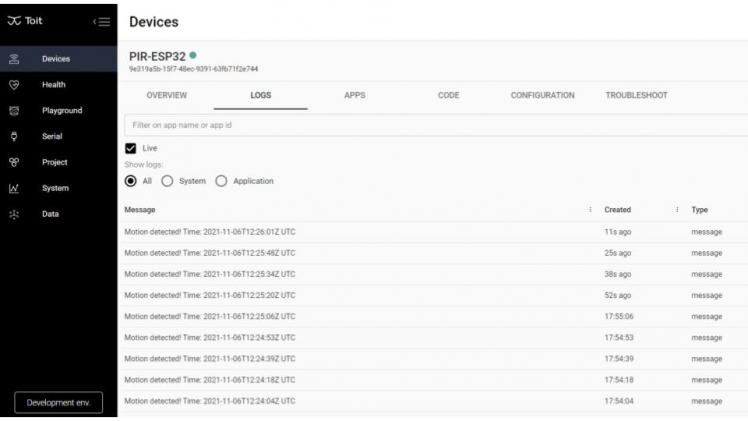748x421 pixels.
Task: Click the 17:54:18 created time
Action: pyautogui.click(x=619, y=380)
